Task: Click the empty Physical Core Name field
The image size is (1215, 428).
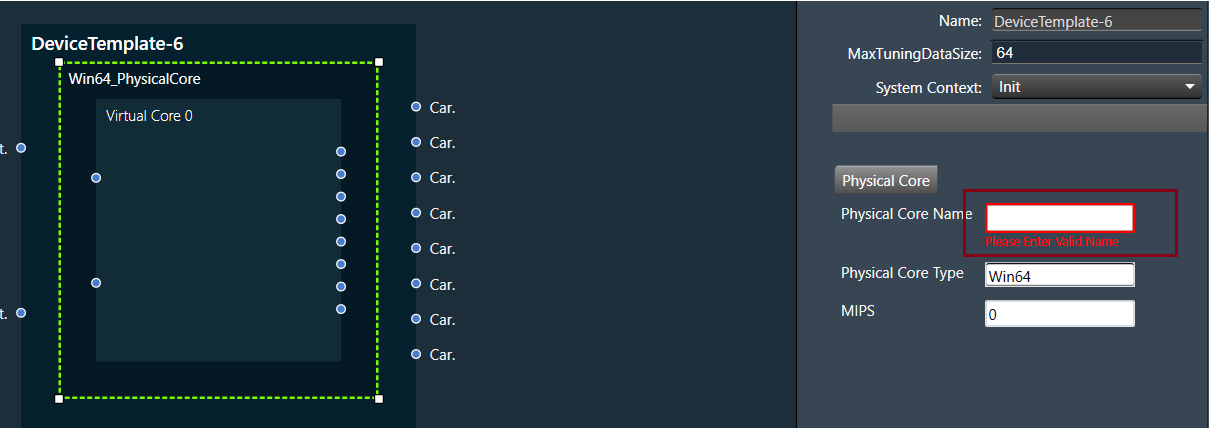Action: (1060, 218)
